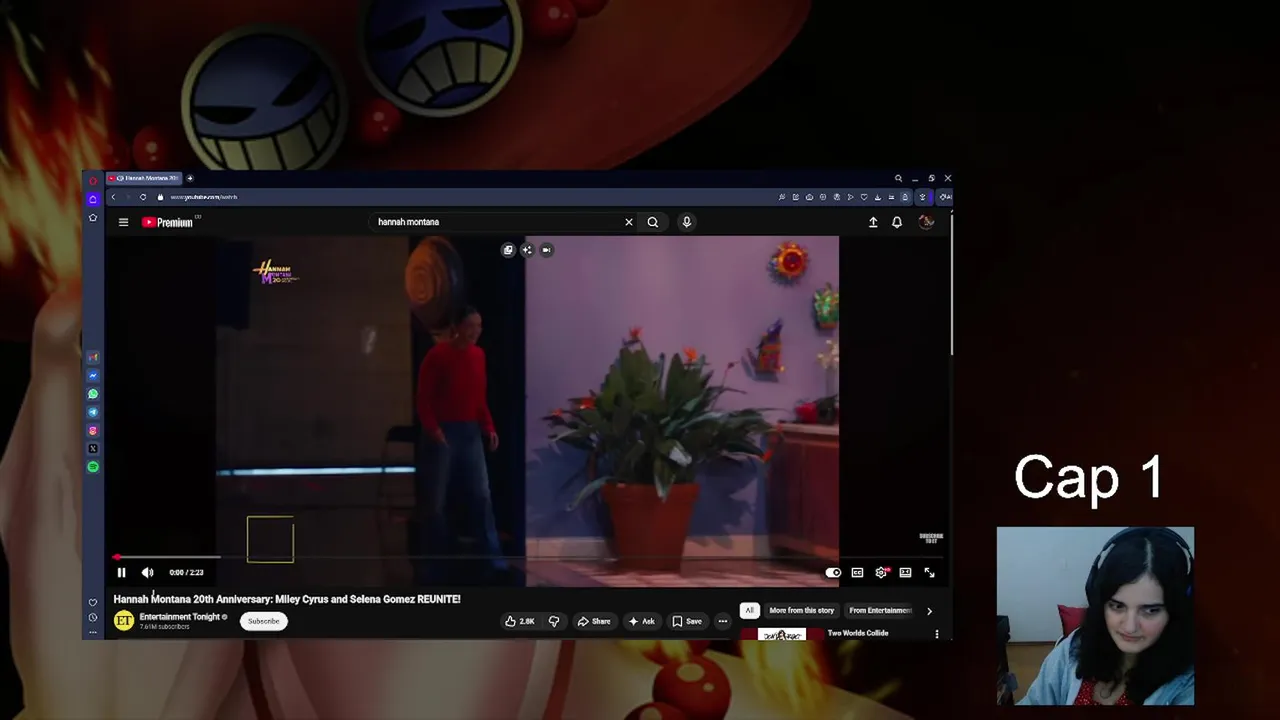Image resolution: width=1280 pixels, height=720 pixels.
Task: Select the Hannah Montana browser tab
Action: [x=145, y=178]
